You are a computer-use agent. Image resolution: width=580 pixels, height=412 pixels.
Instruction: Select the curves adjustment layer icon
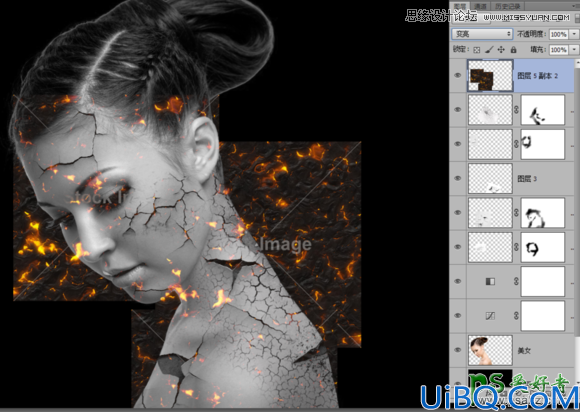click(490, 316)
